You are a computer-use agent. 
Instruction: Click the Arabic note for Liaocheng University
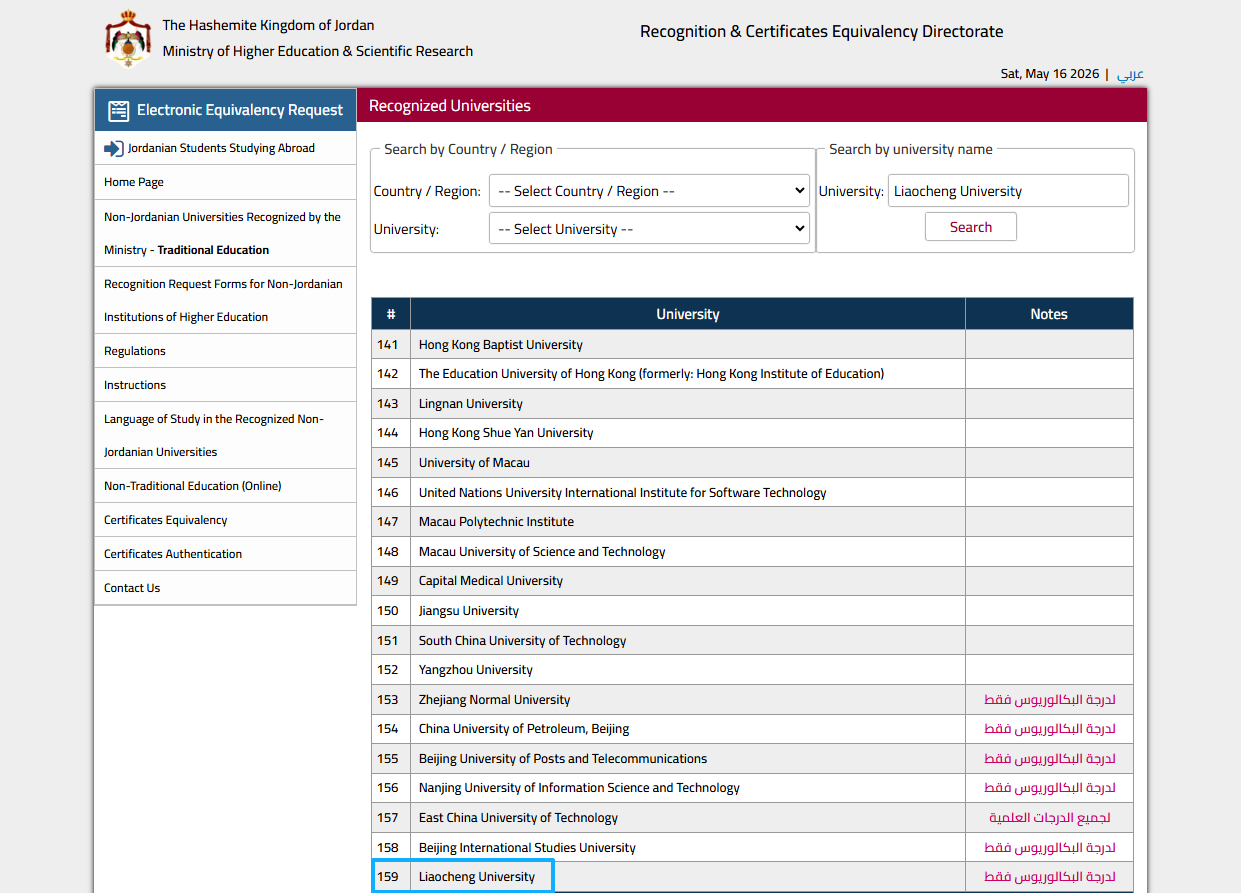1050,877
